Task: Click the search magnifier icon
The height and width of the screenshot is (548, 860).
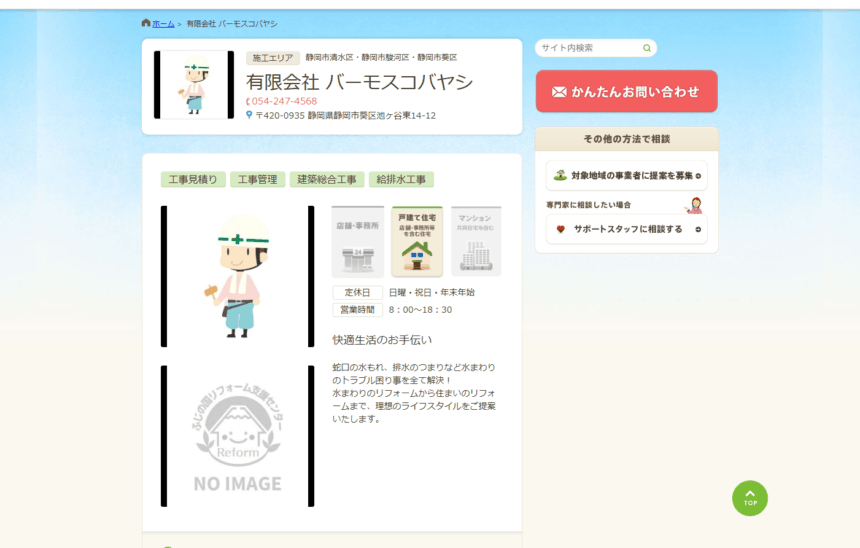Action: [647, 48]
